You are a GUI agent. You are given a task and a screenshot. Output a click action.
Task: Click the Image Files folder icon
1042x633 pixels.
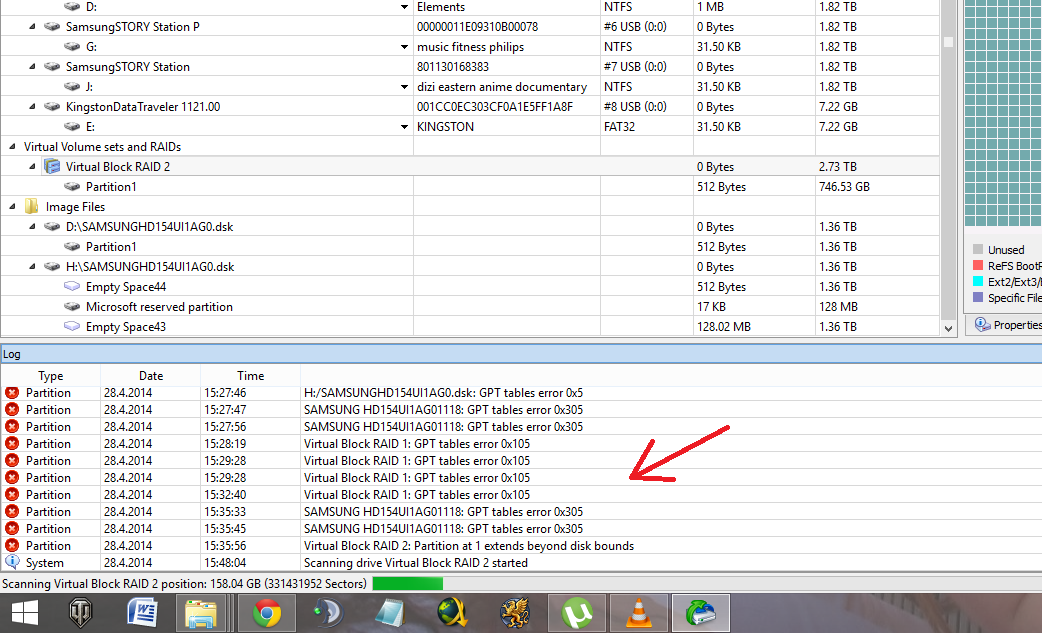[x=31, y=207]
